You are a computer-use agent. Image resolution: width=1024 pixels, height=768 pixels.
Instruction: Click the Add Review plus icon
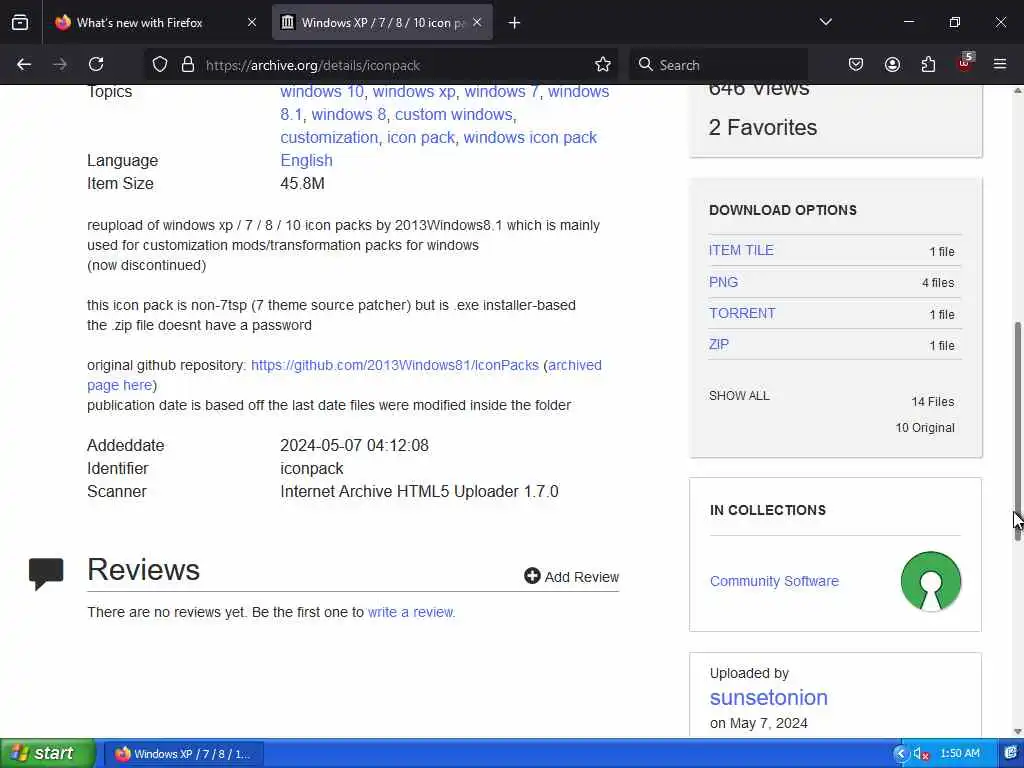pos(532,575)
